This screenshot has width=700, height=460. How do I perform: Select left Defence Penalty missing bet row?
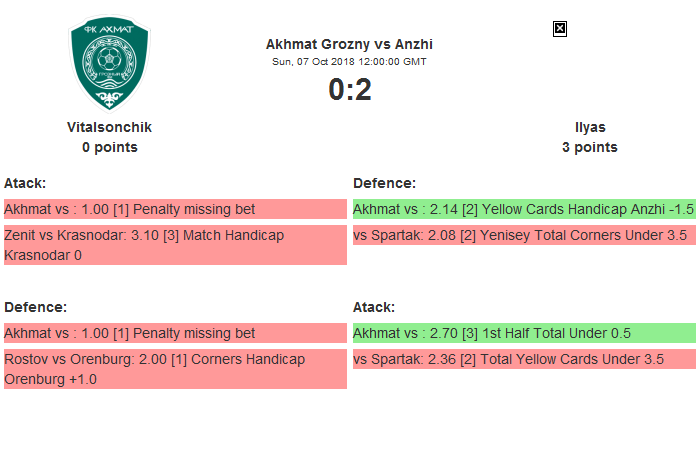point(175,333)
